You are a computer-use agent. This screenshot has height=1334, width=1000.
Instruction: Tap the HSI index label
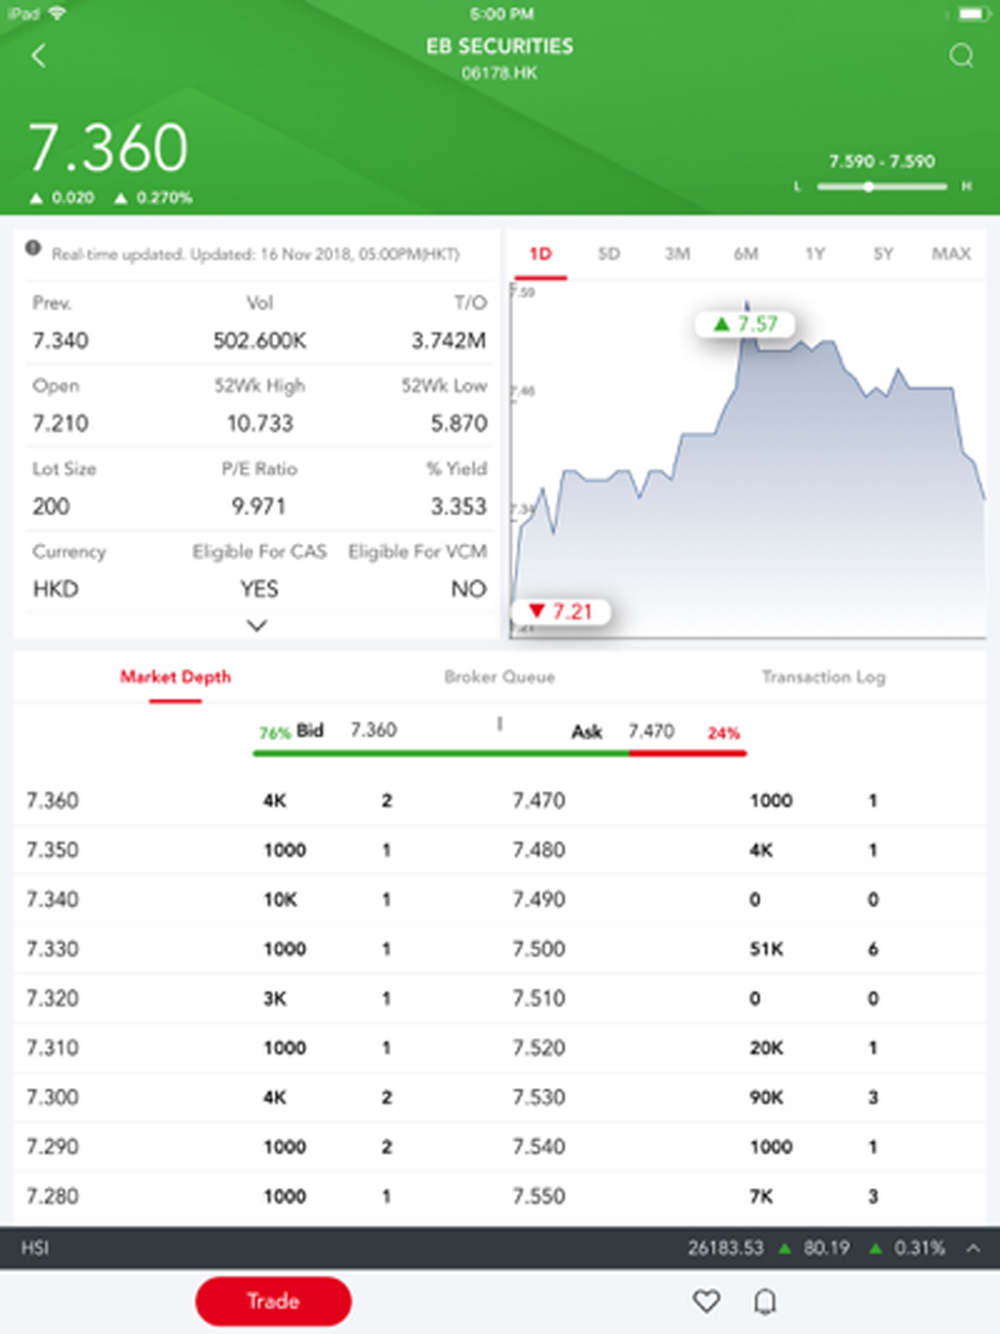(35, 1248)
